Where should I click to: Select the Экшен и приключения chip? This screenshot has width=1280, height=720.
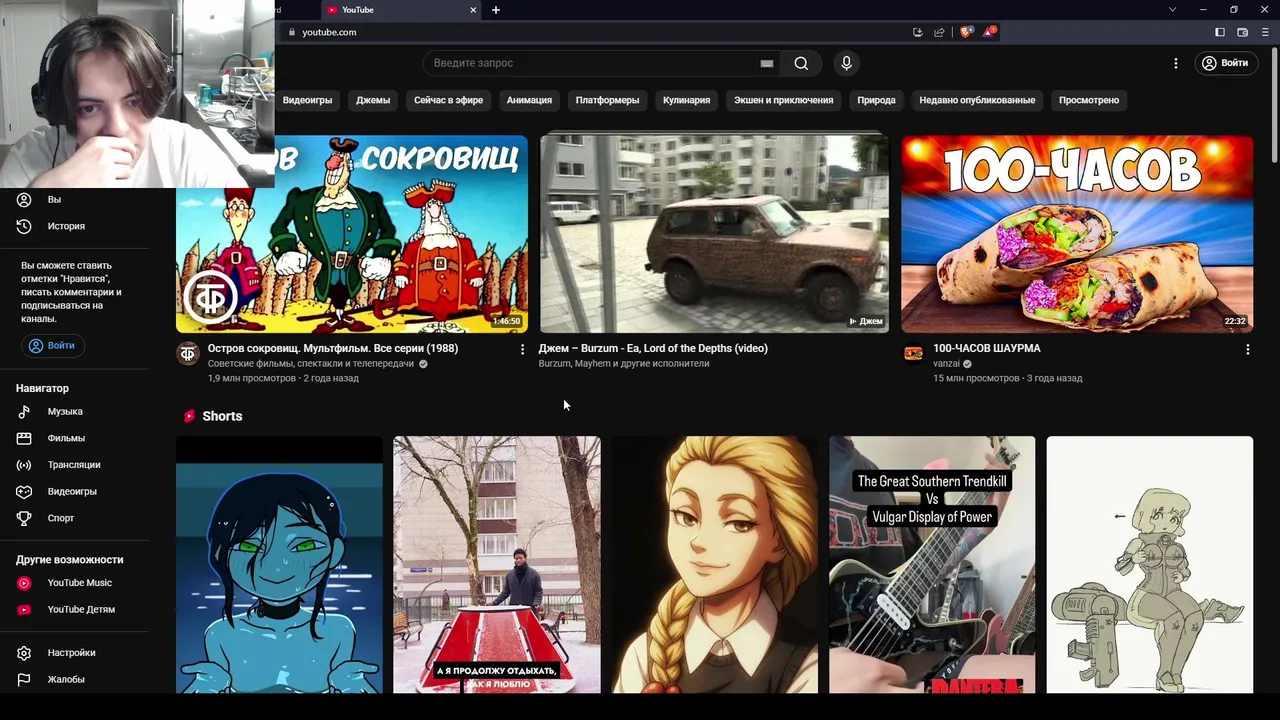tap(783, 100)
